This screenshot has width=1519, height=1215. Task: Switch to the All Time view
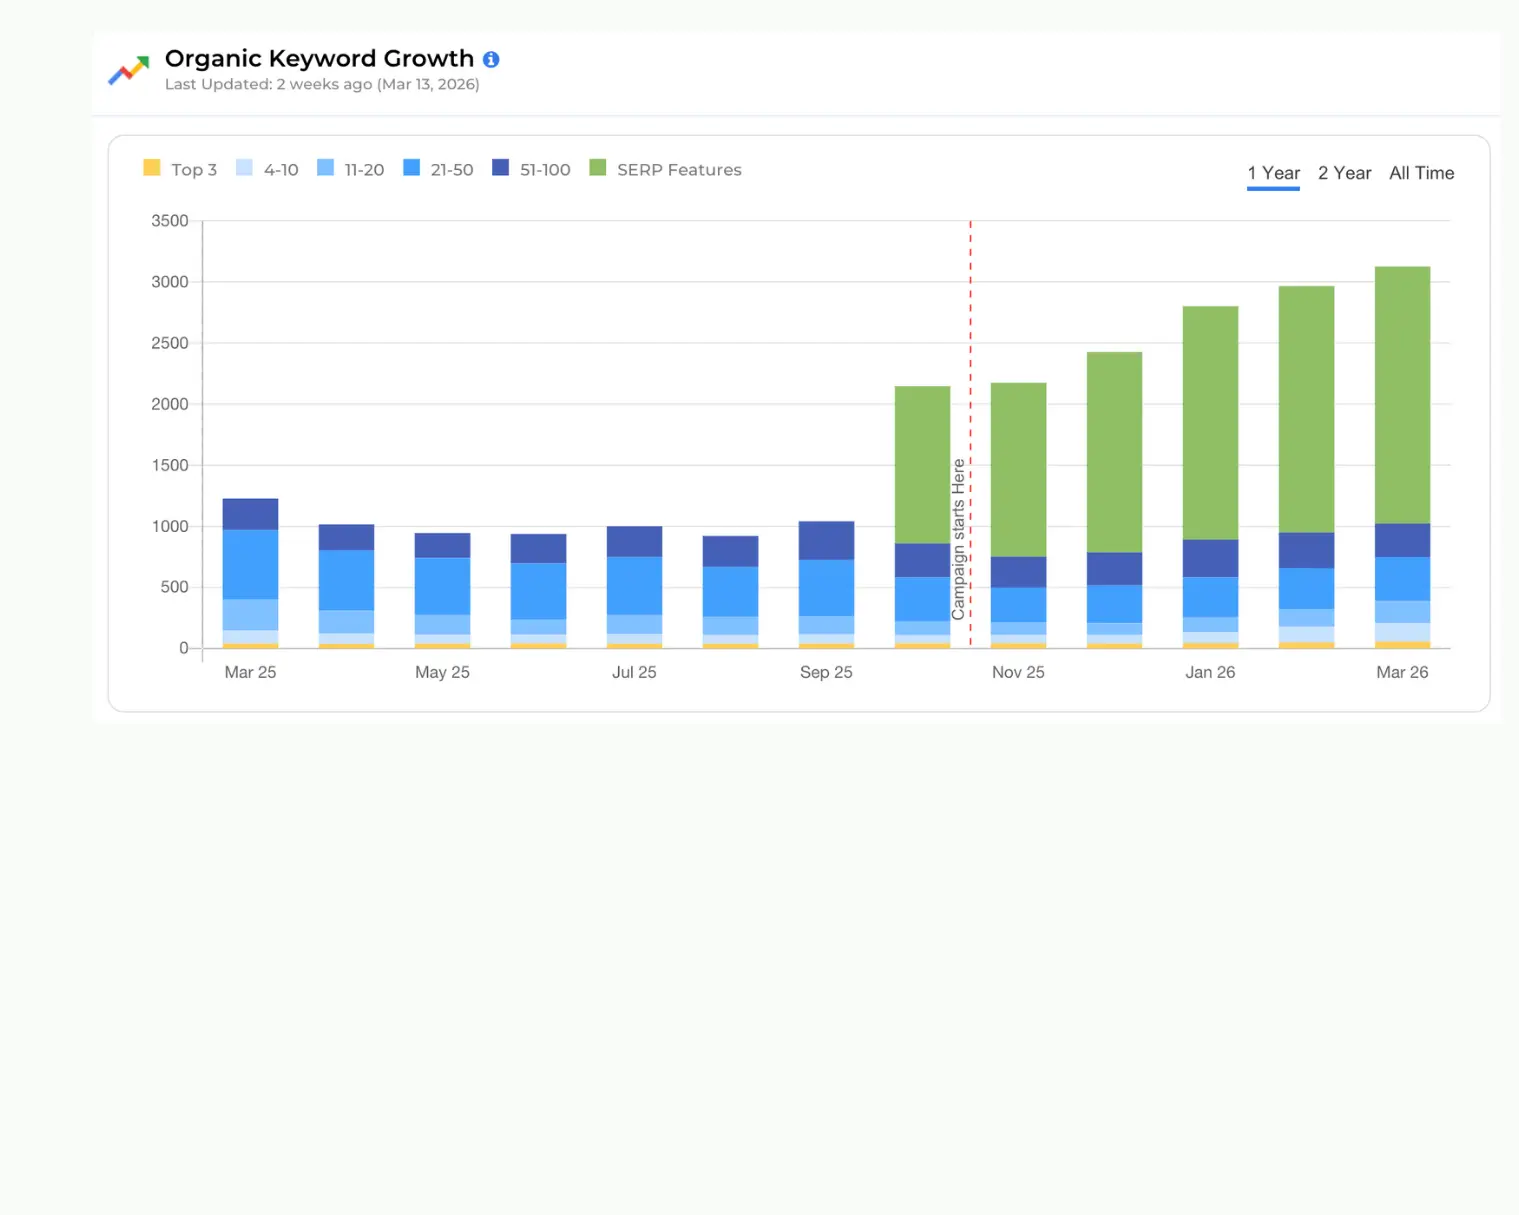(1421, 172)
